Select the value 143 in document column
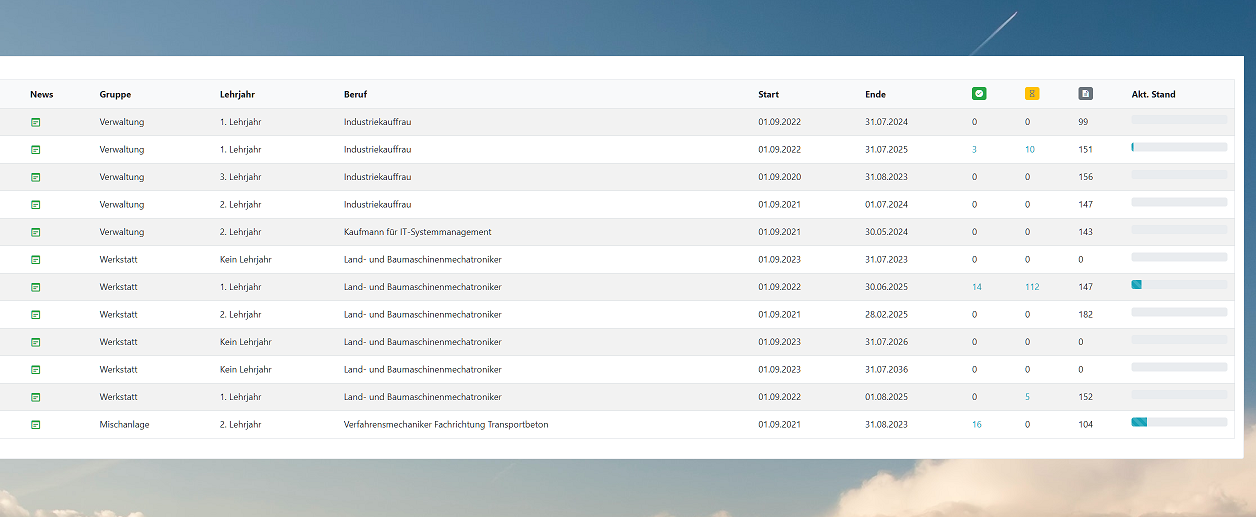1256x517 pixels. (1085, 232)
